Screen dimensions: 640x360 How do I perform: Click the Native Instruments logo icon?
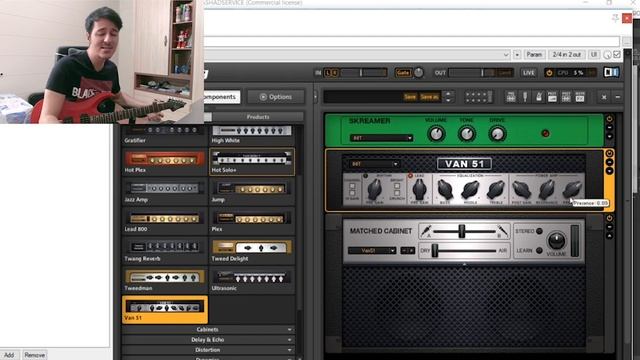point(611,72)
